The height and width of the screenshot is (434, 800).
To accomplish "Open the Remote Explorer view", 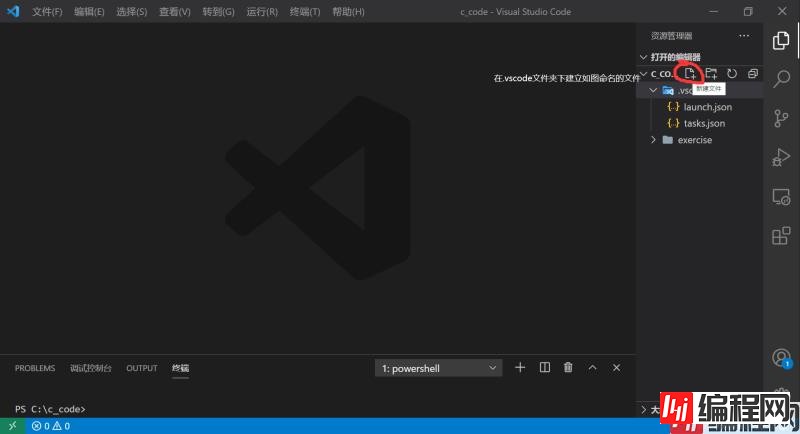I will (781, 196).
